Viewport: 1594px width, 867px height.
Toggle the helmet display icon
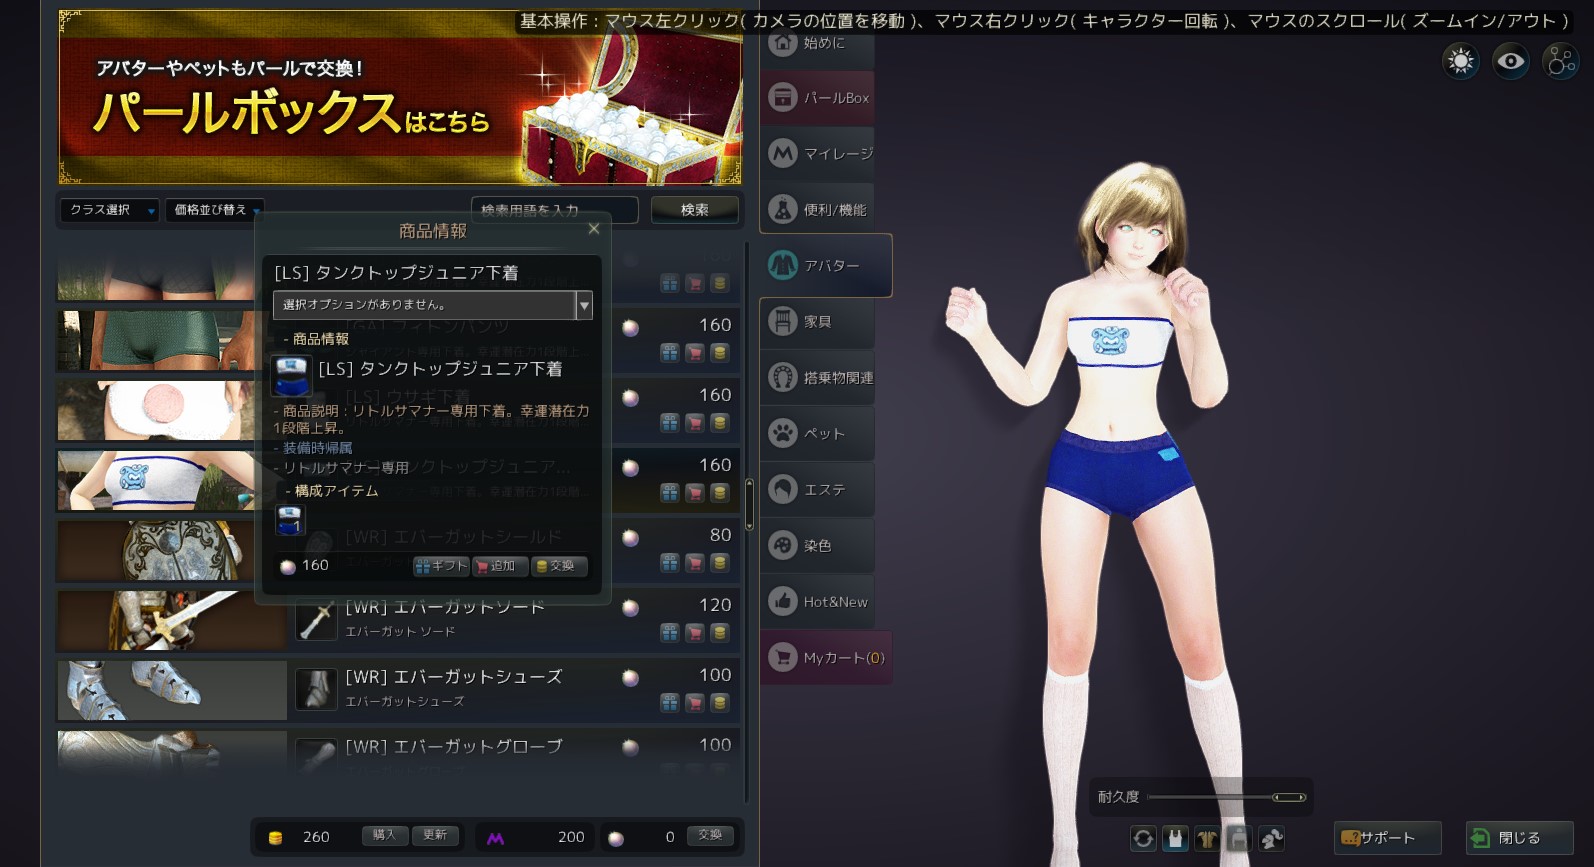pyautogui.click(x=1271, y=839)
